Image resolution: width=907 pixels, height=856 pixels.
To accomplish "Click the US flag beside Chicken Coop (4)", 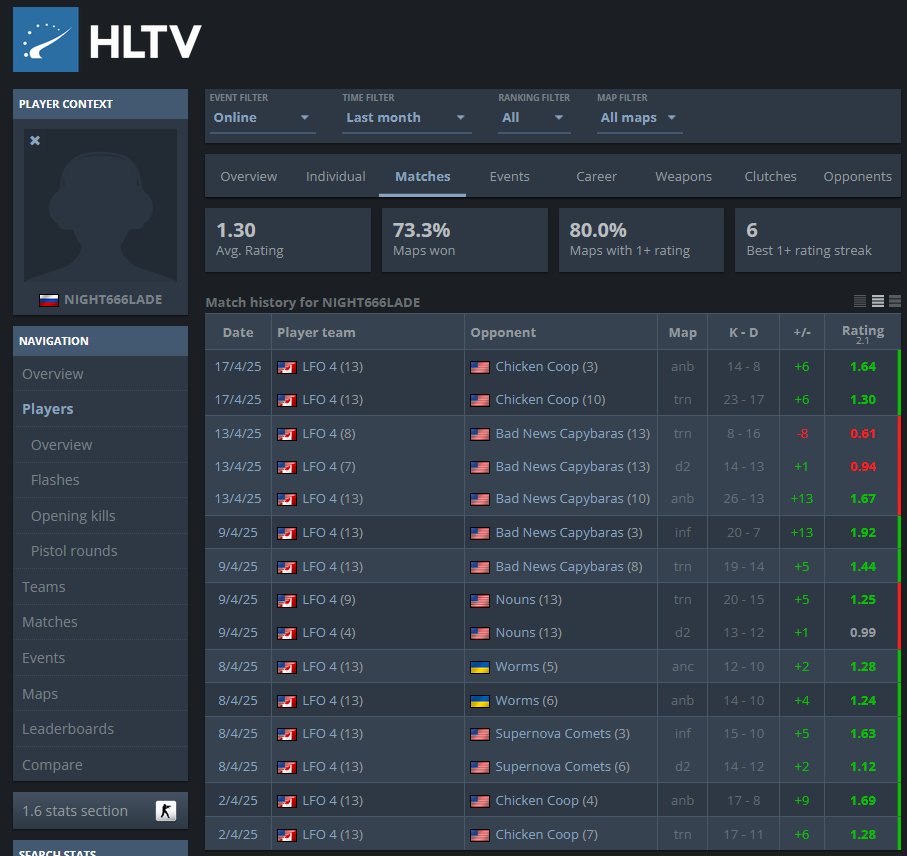I will coord(480,802).
